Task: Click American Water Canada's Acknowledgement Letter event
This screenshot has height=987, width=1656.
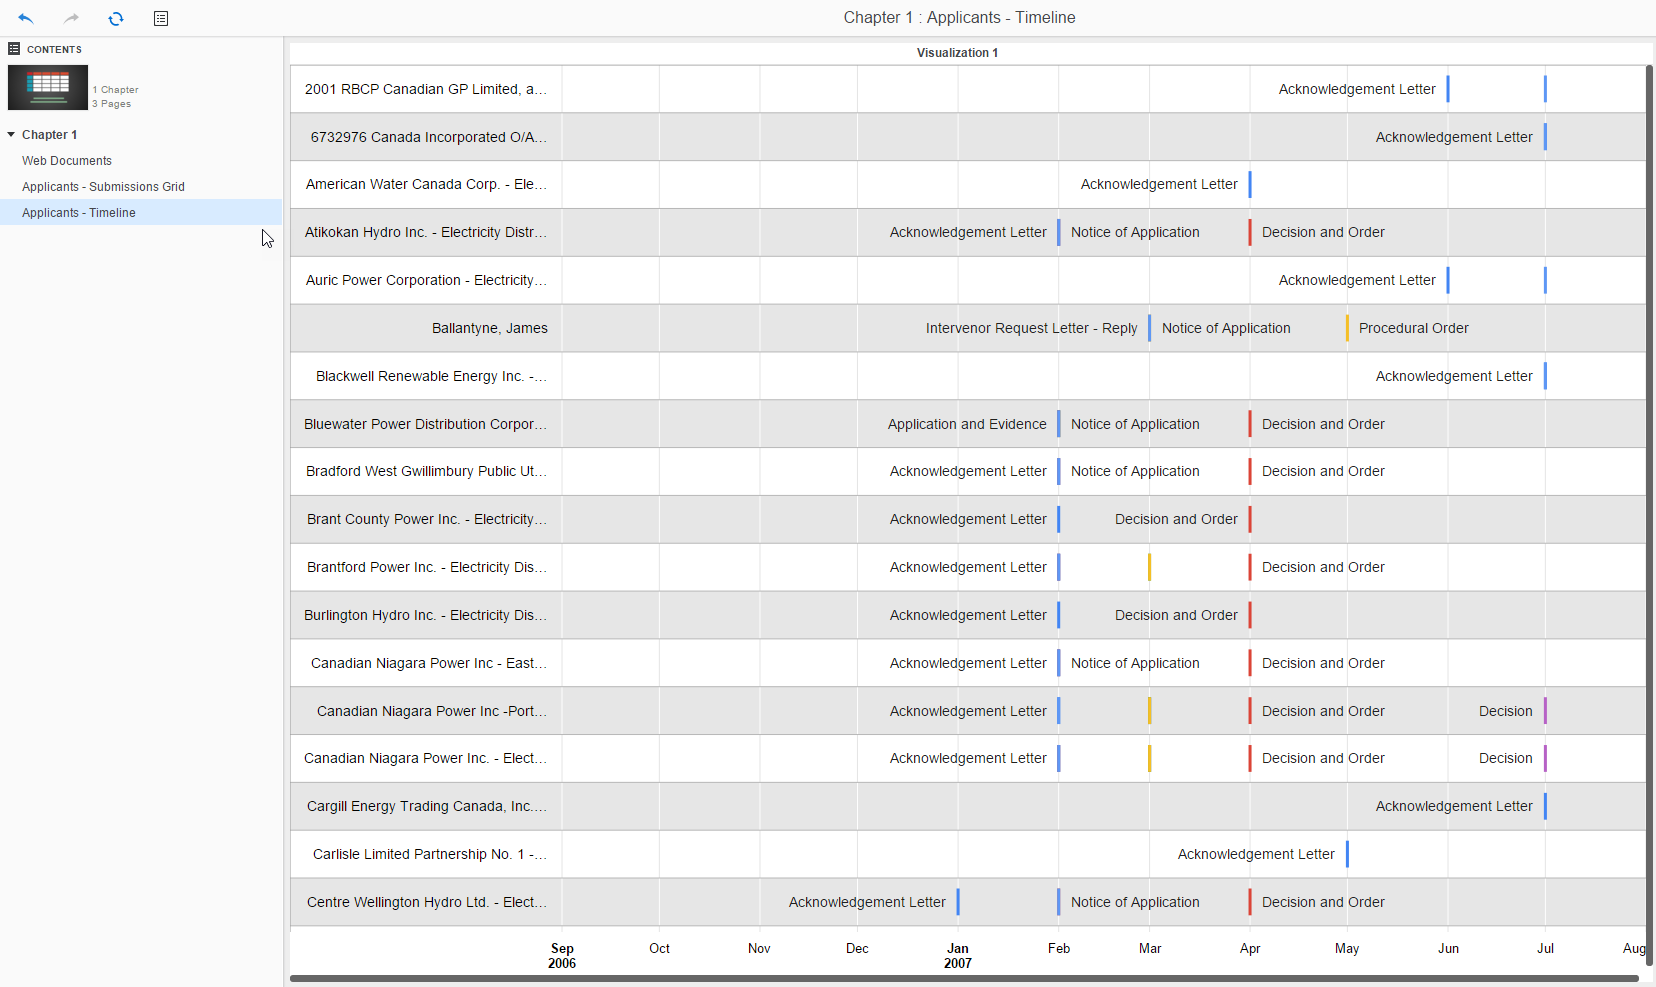Action: (x=1159, y=184)
